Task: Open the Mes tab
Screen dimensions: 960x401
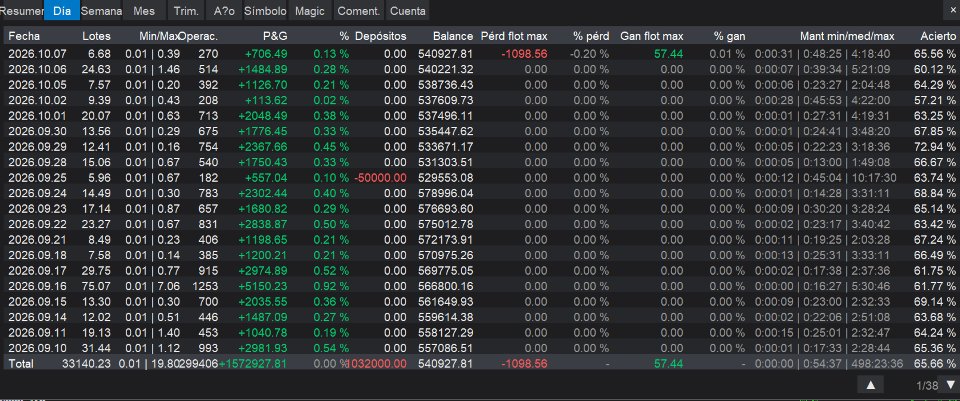Action: pyautogui.click(x=144, y=11)
